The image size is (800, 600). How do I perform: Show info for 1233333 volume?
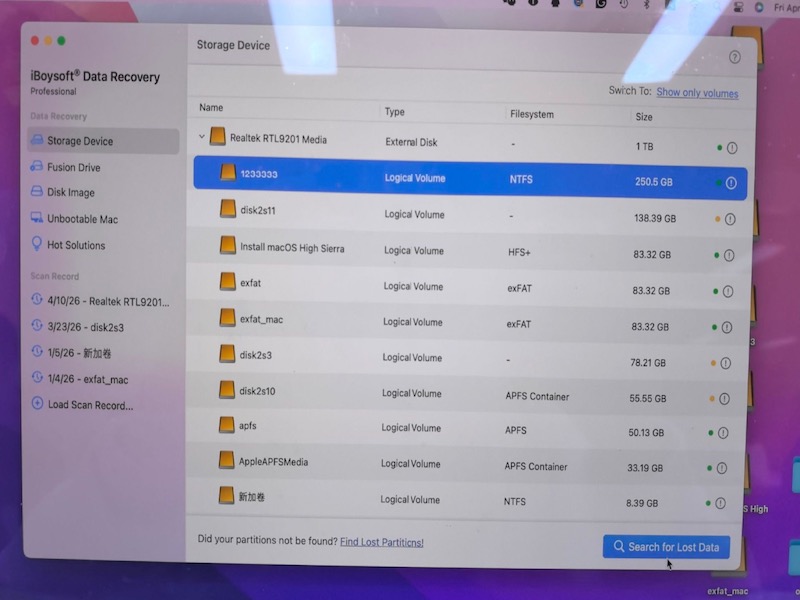click(731, 183)
